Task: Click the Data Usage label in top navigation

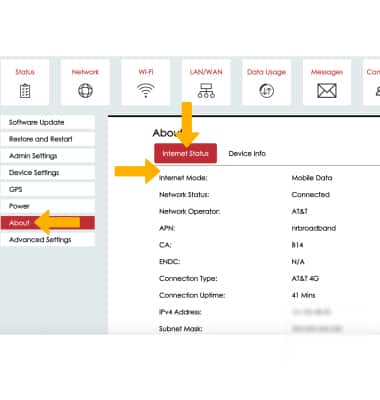Action: [x=266, y=72]
